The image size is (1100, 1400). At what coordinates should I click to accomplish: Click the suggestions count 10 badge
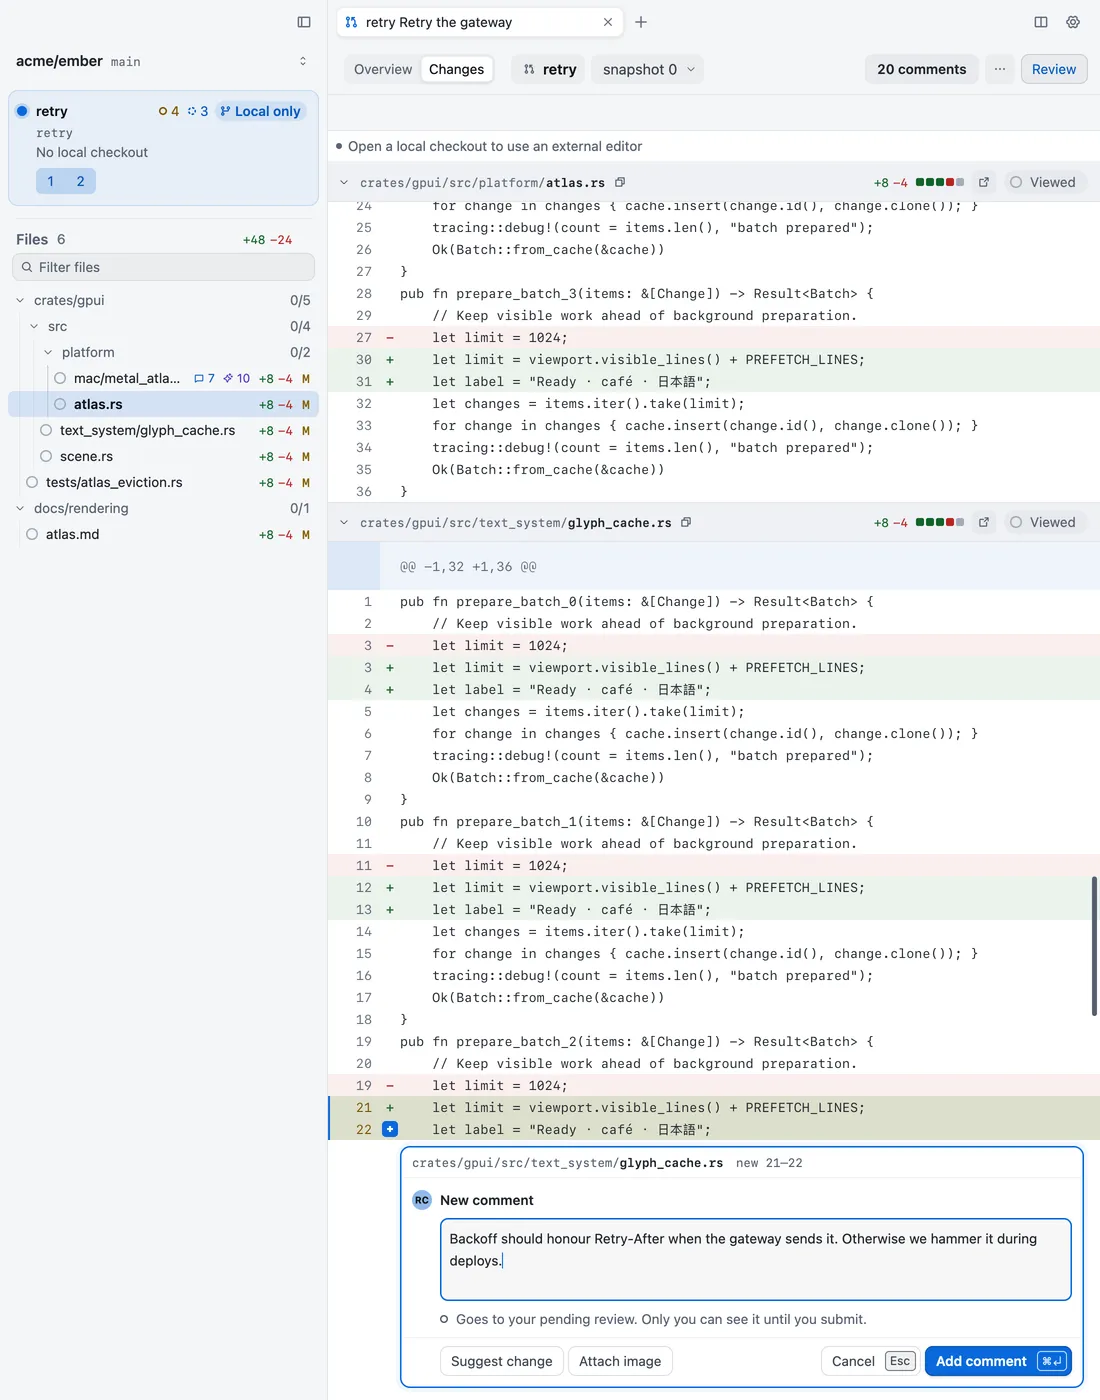(237, 378)
